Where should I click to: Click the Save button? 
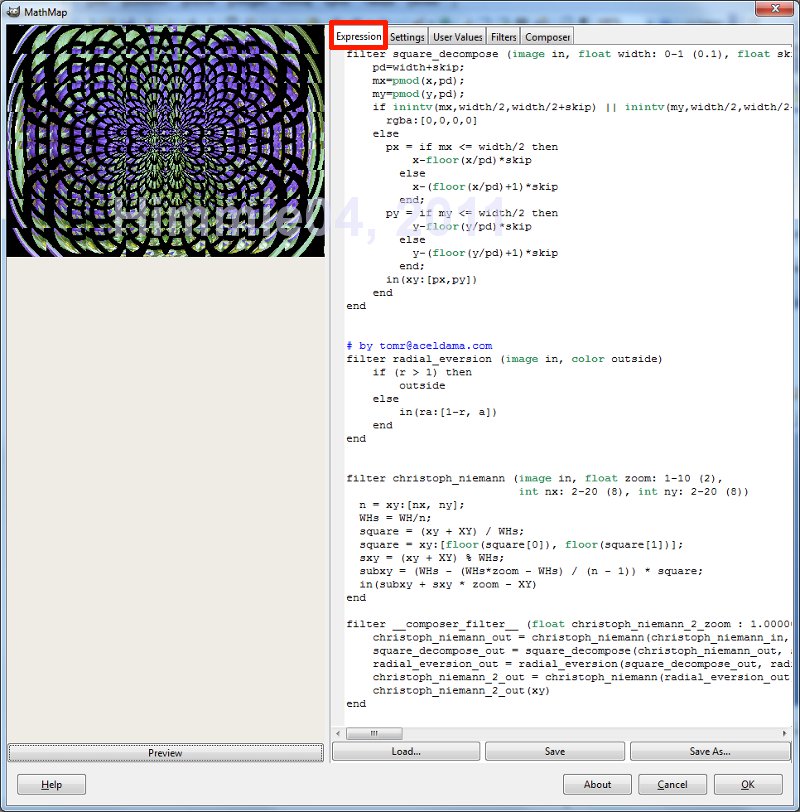click(555, 751)
